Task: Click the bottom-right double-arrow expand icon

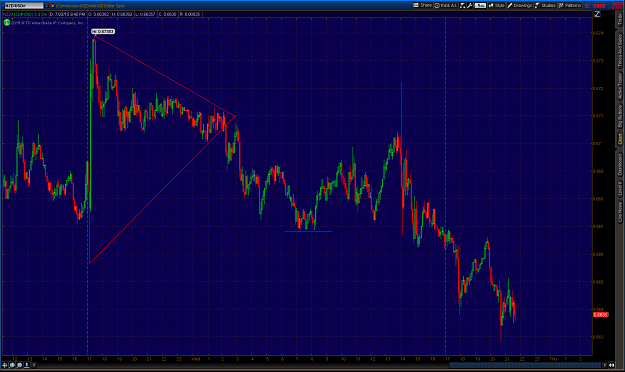Action: point(612,365)
